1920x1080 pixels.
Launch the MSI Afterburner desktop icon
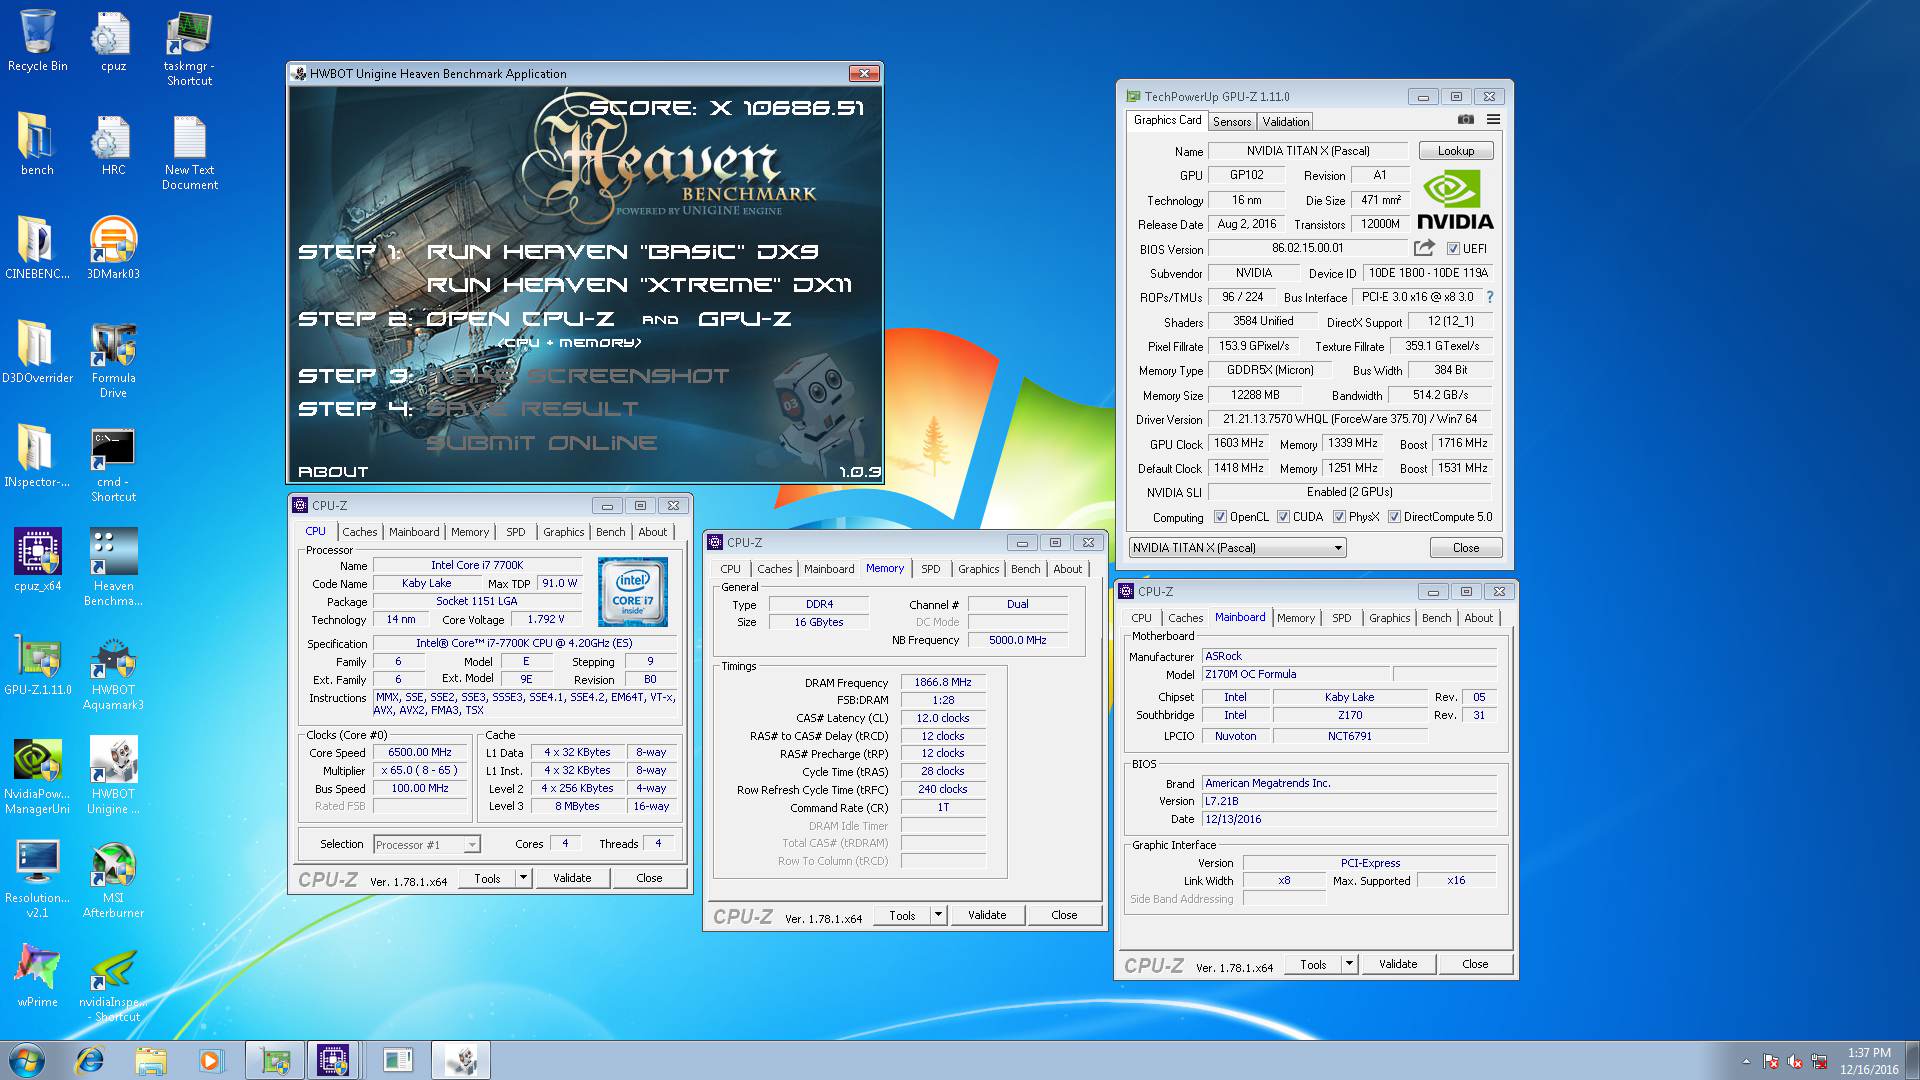pos(113,880)
